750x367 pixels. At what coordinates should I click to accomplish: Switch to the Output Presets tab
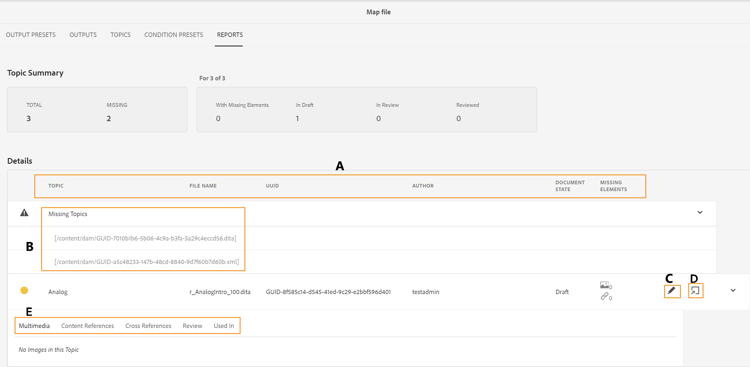(31, 35)
